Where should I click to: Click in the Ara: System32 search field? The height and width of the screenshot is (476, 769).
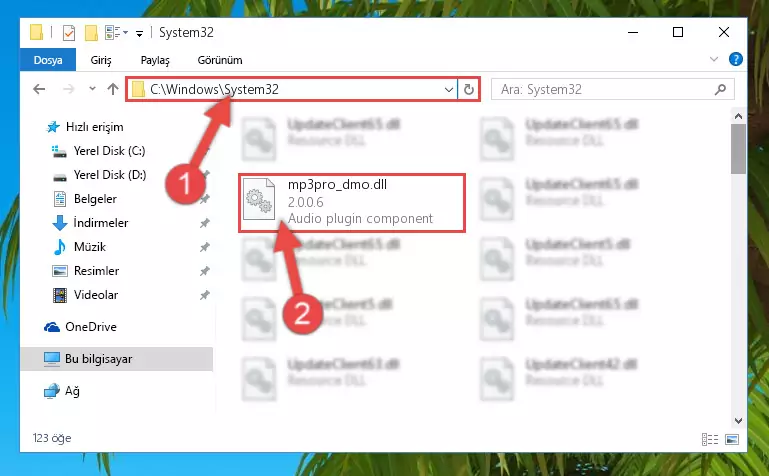(606, 89)
